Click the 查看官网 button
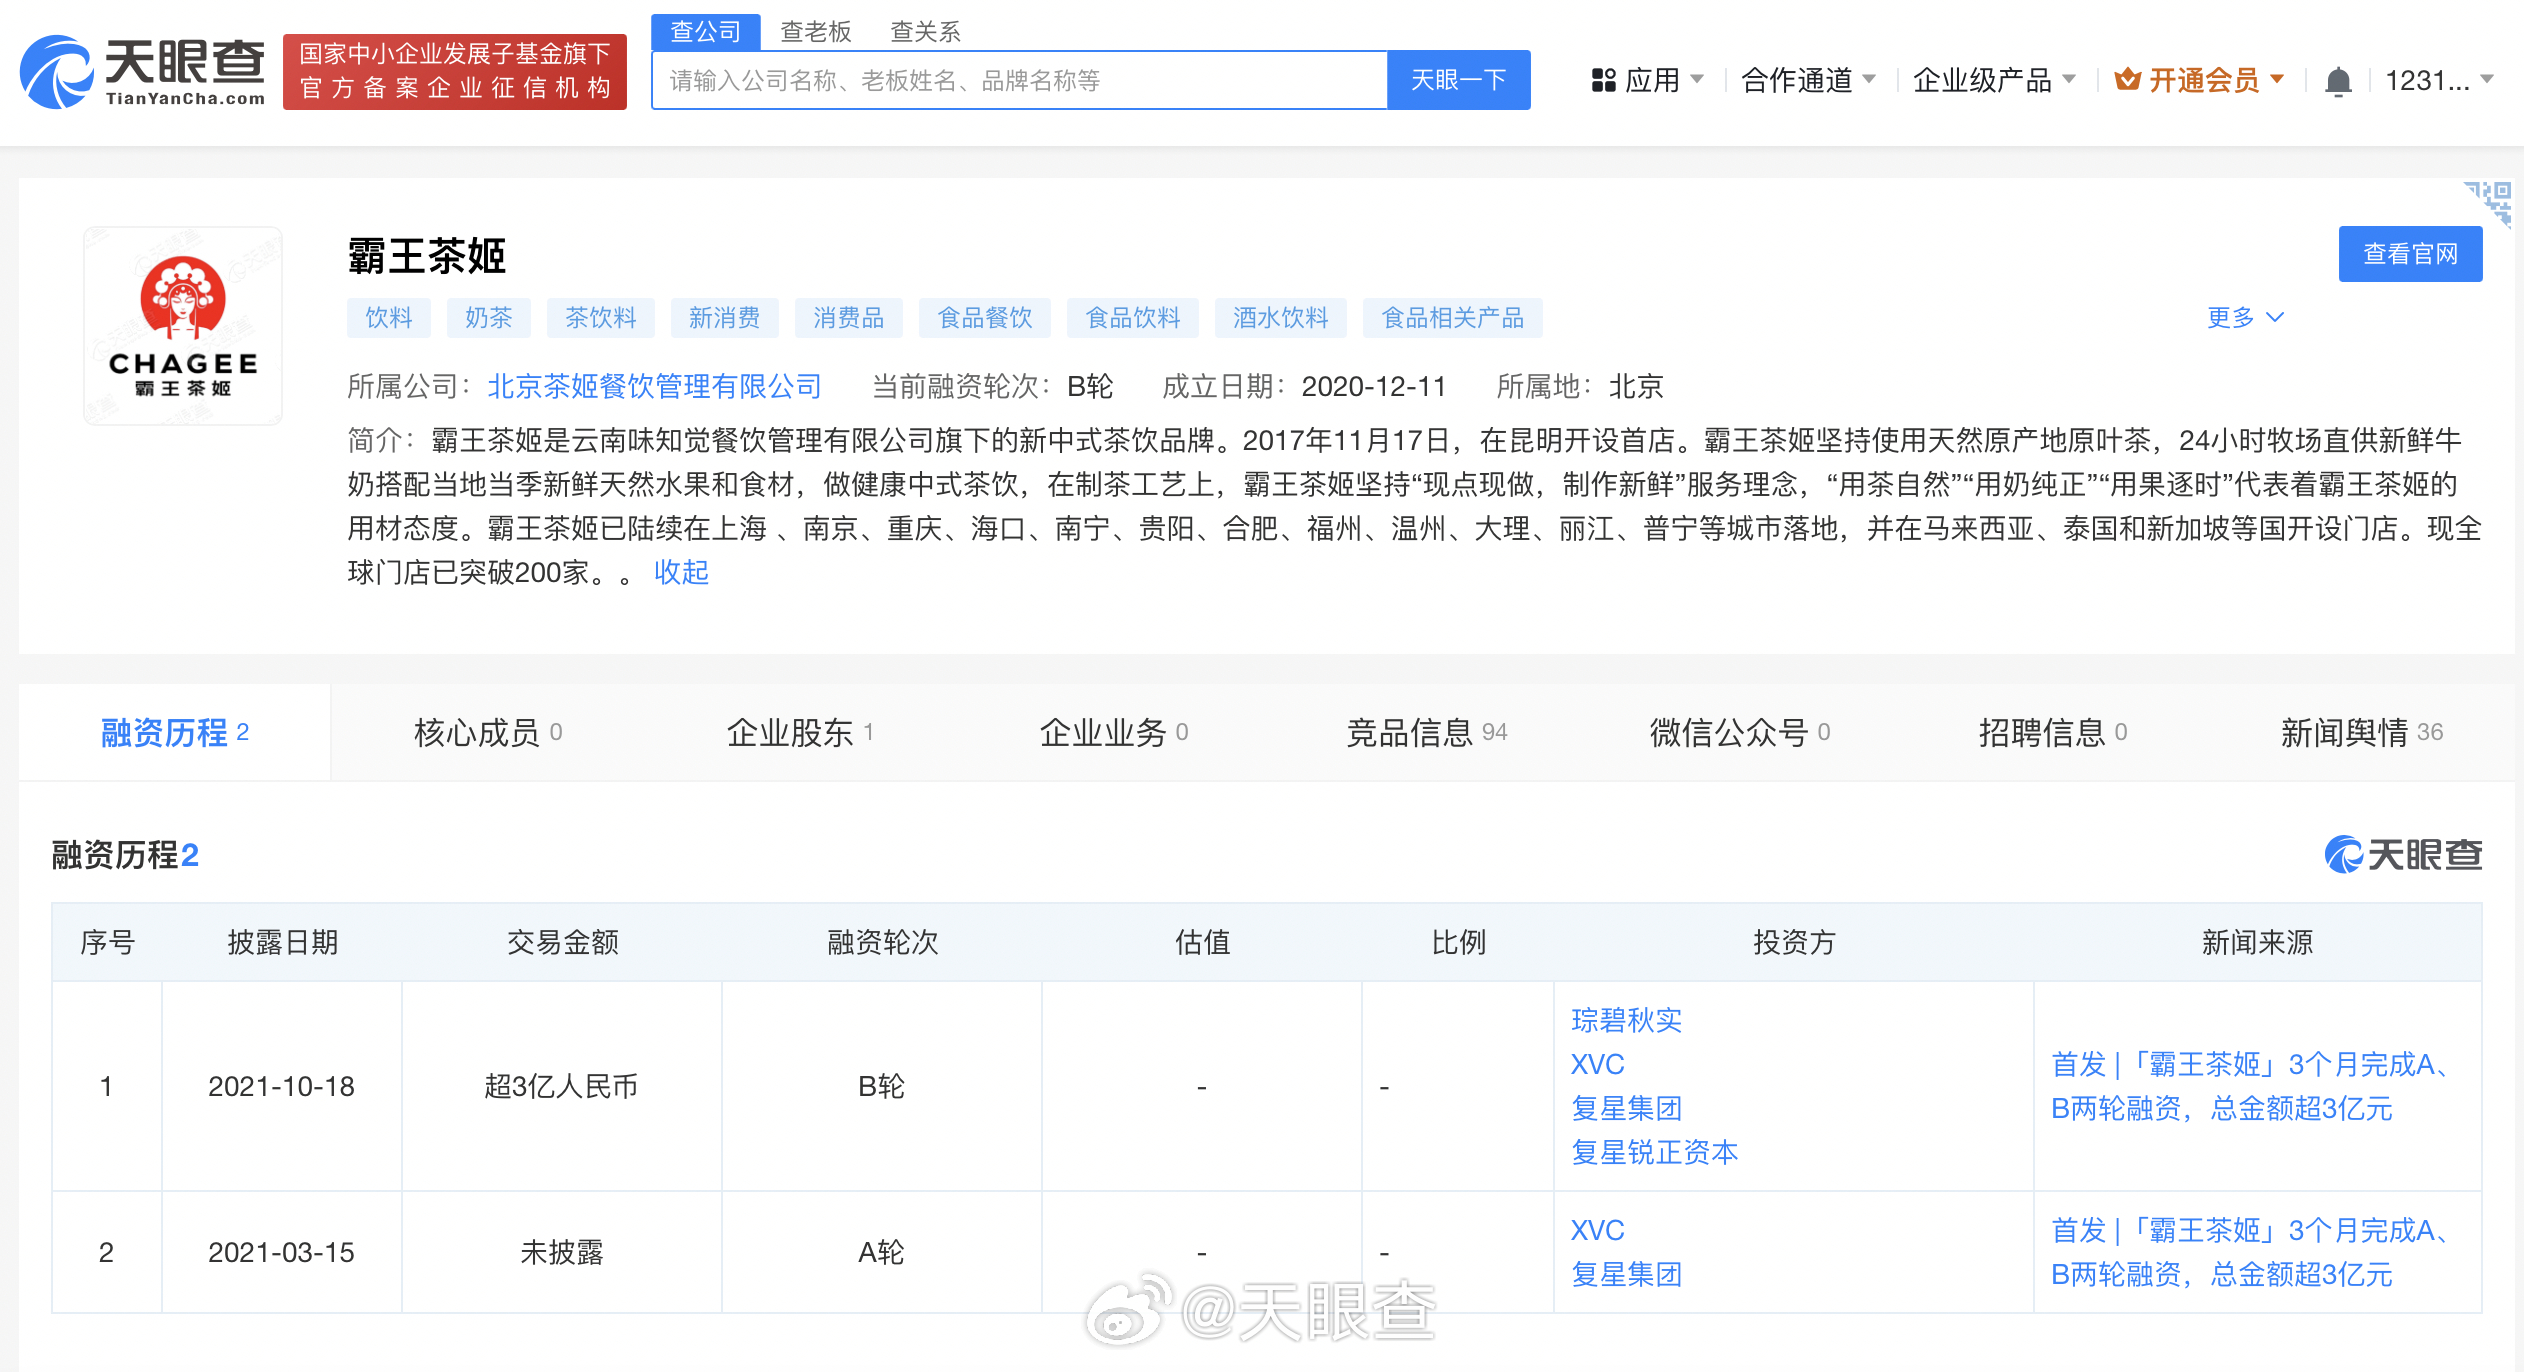The width and height of the screenshot is (2524, 1372). click(2410, 254)
